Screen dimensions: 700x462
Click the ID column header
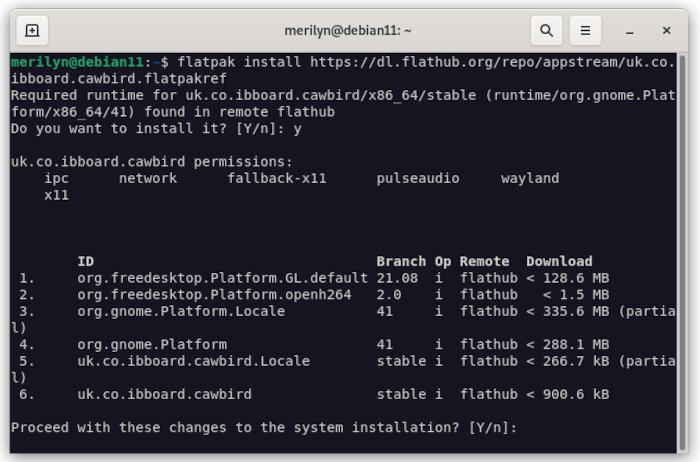pyautogui.click(x=86, y=261)
